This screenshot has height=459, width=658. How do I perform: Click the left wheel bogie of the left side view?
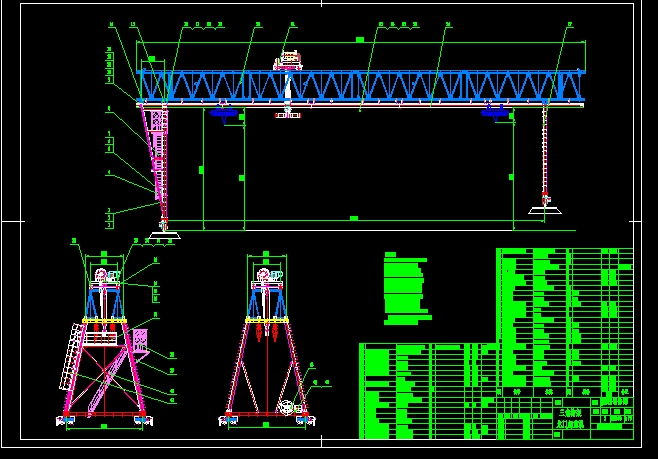point(66,420)
